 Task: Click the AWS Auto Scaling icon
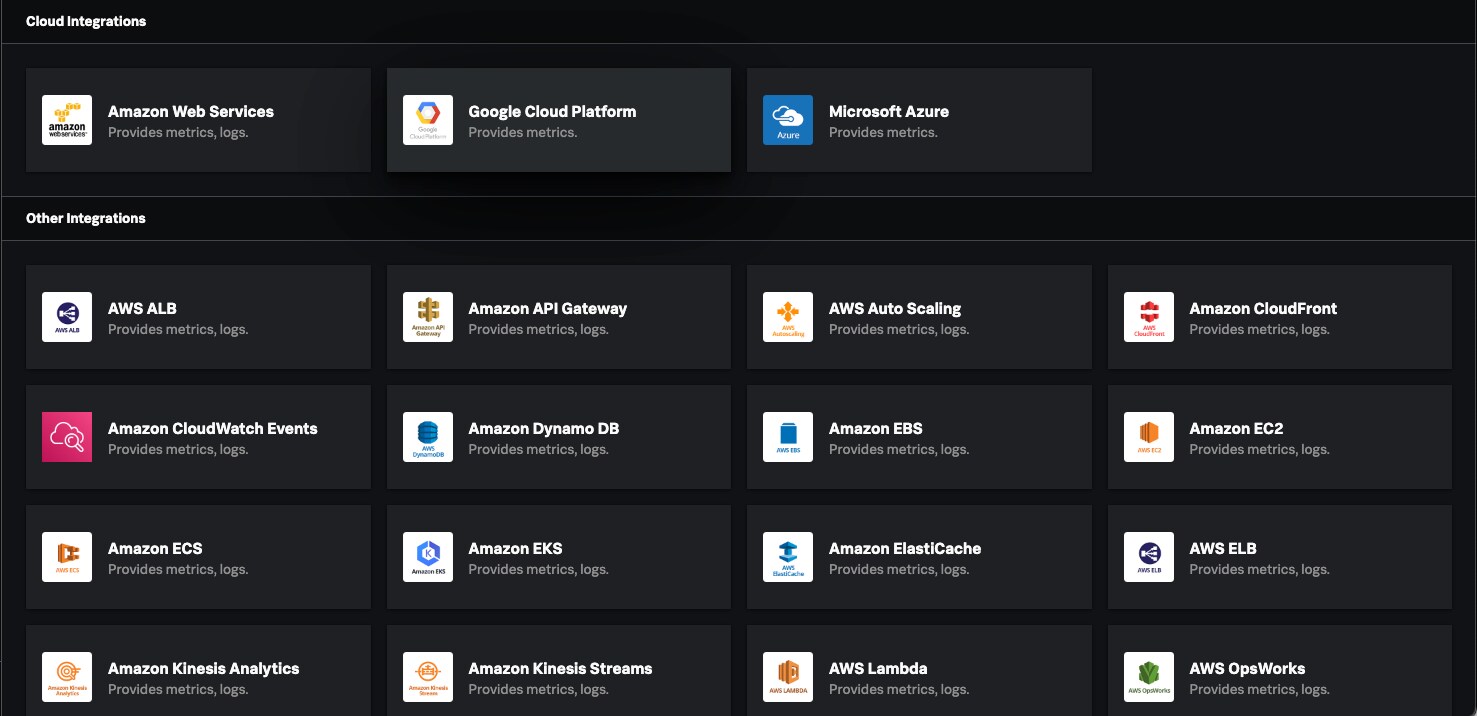[788, 317]
